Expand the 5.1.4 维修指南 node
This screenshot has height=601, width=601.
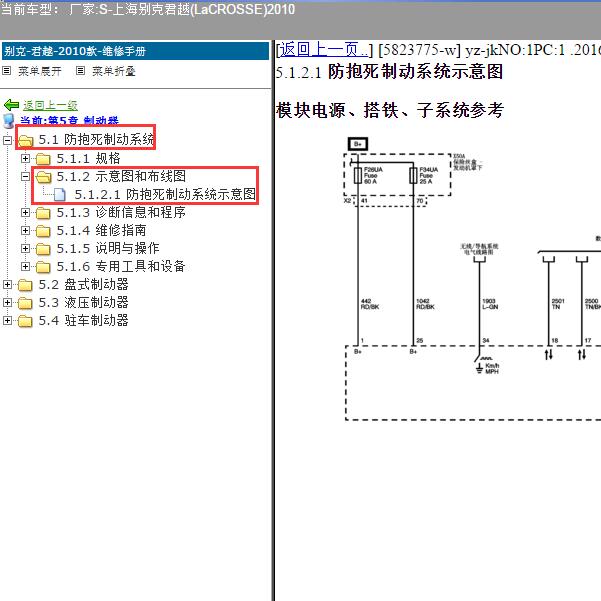point(25,230)
